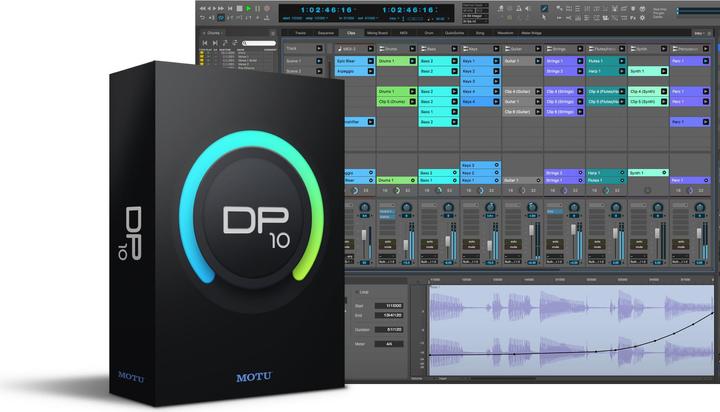Image resolution: width=720 pixels, height=412 pixels.
Task: Launch the Guitar track header play button
Action: (538, 49)
